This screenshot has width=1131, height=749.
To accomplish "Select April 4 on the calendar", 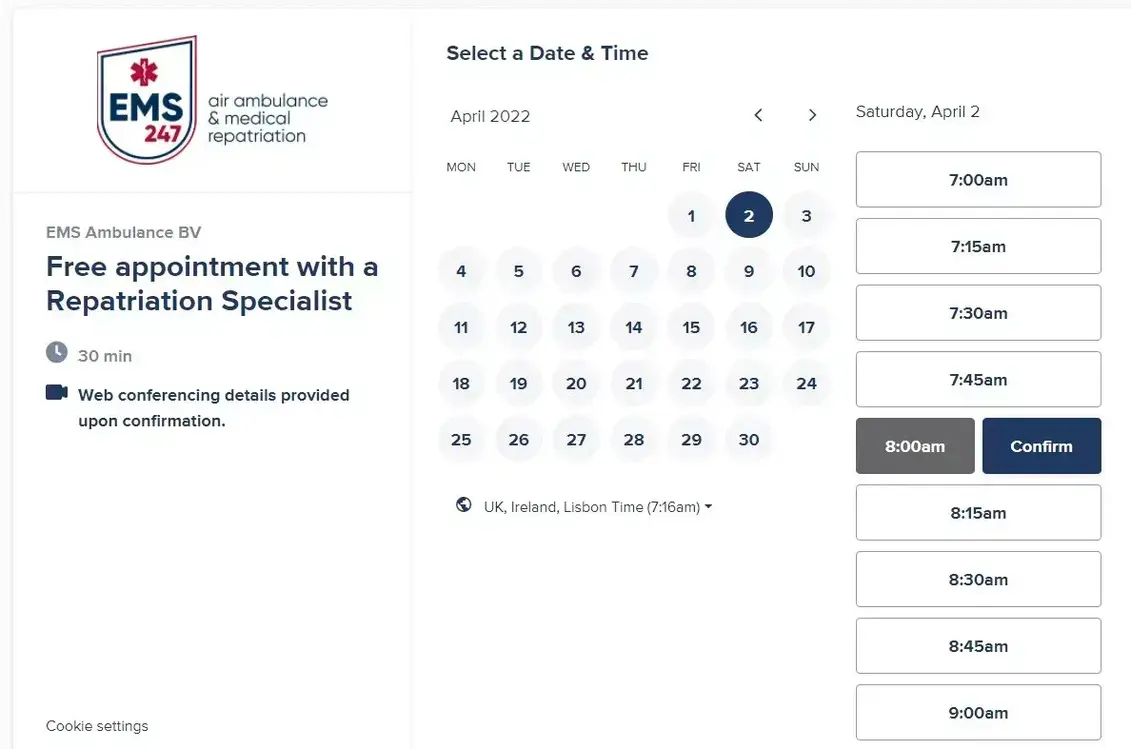I will pos(461,271).
